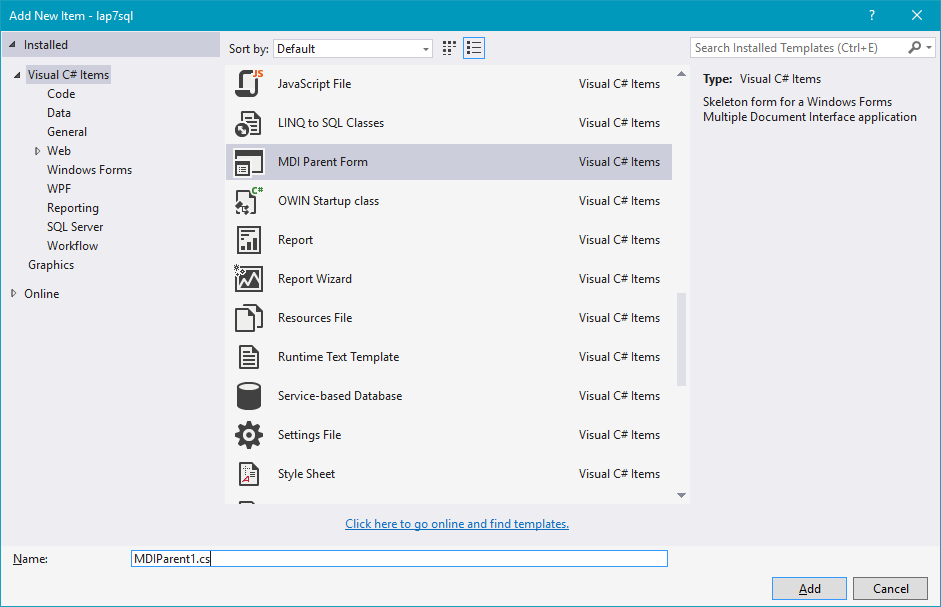Image resolution: width=941 pixels, height=607 pixels.
Task: Toggle the list view display mode
Action: click(x=474, y=47)
